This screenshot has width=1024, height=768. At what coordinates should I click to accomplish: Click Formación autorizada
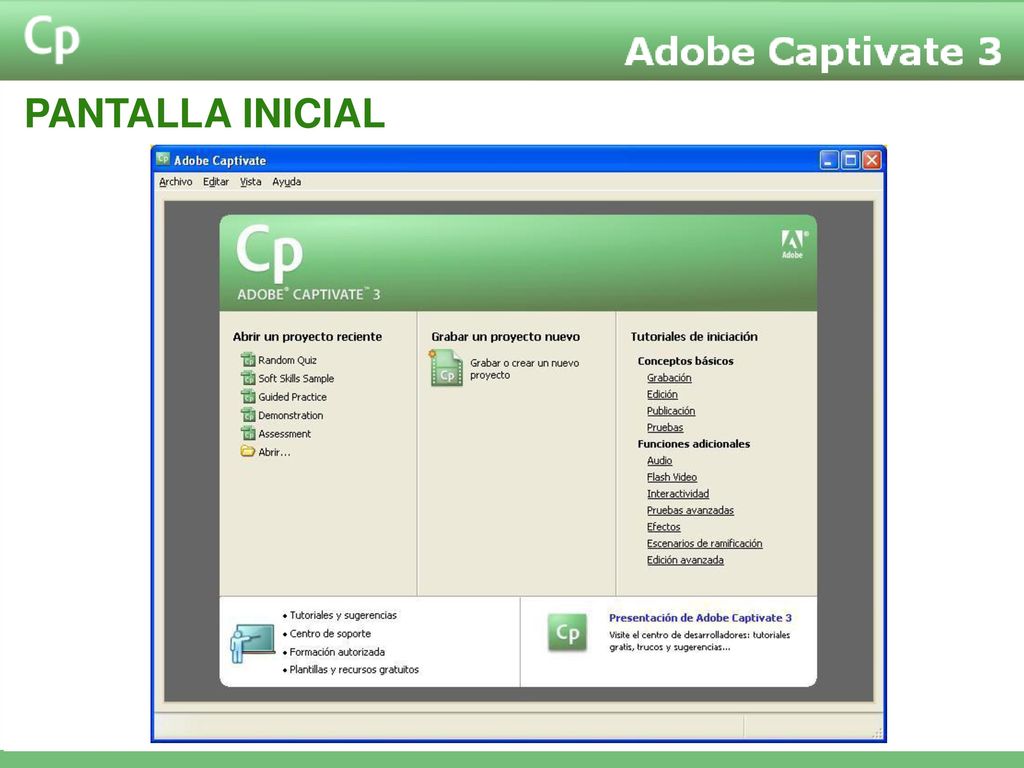pos(337,652)
